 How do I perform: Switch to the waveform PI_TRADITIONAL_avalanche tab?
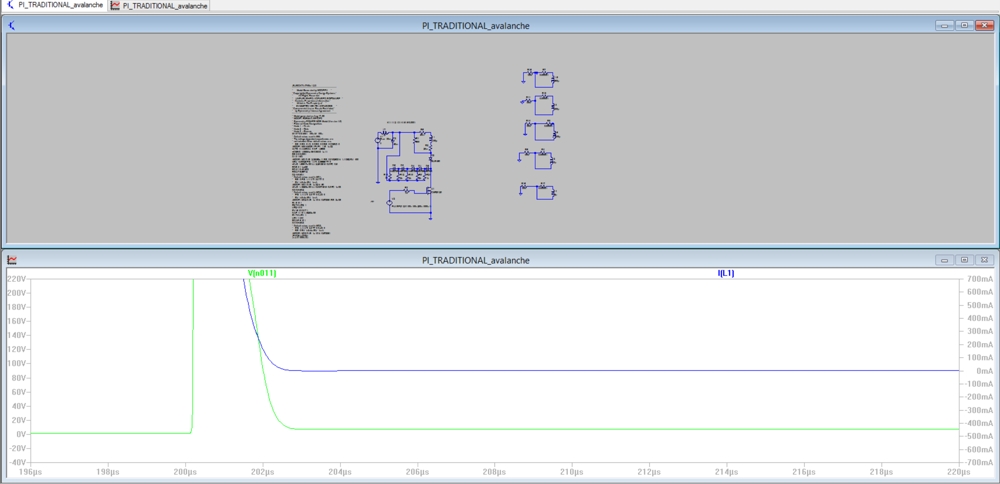point(166,6)
